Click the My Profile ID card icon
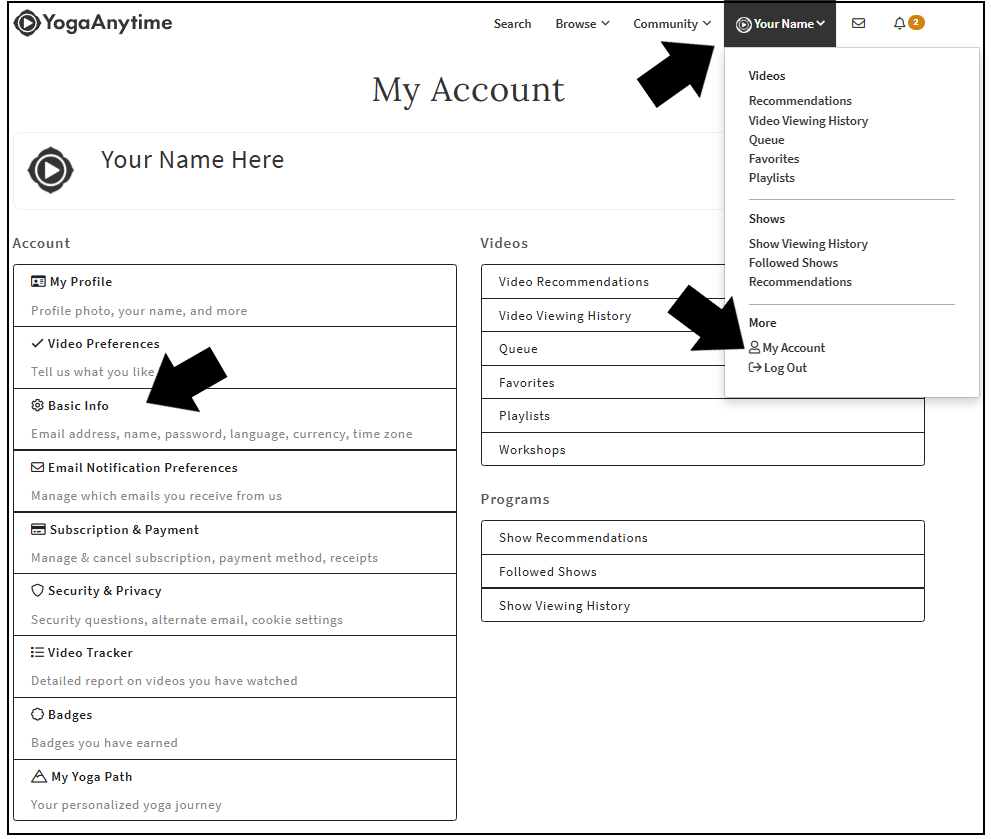 click(x=38, y=281)
